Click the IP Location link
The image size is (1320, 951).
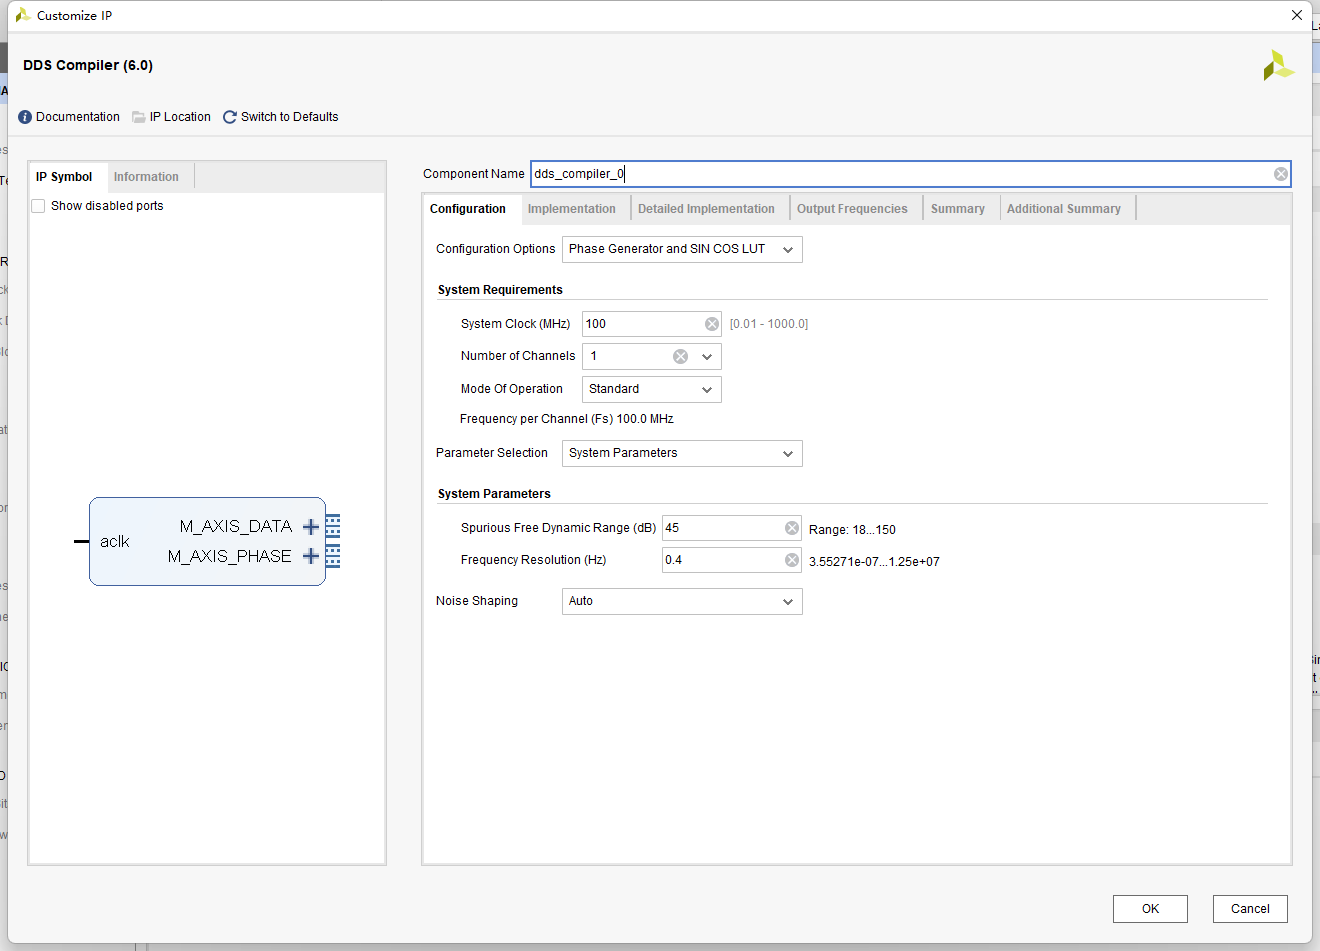180,117
